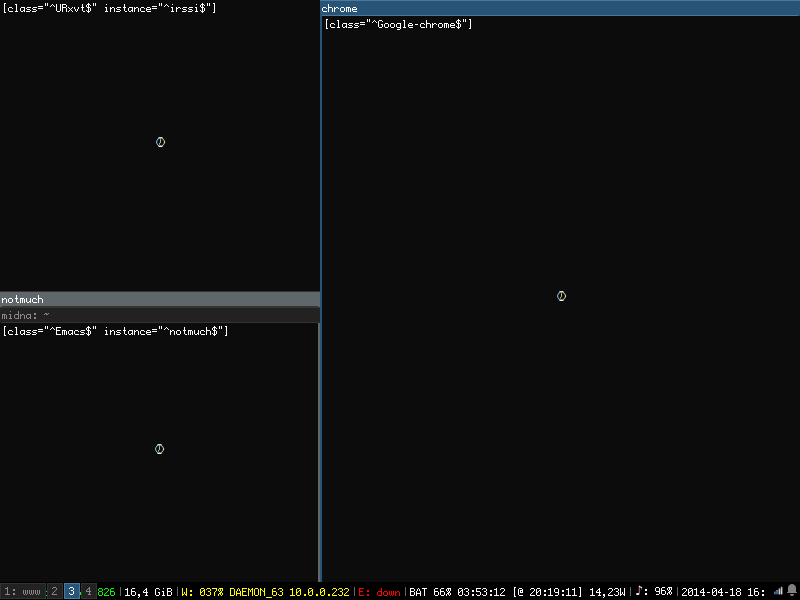The height and width of the screenshot is (600, 800).
Task: Click the music note volume icon
Action: [640, 591]
